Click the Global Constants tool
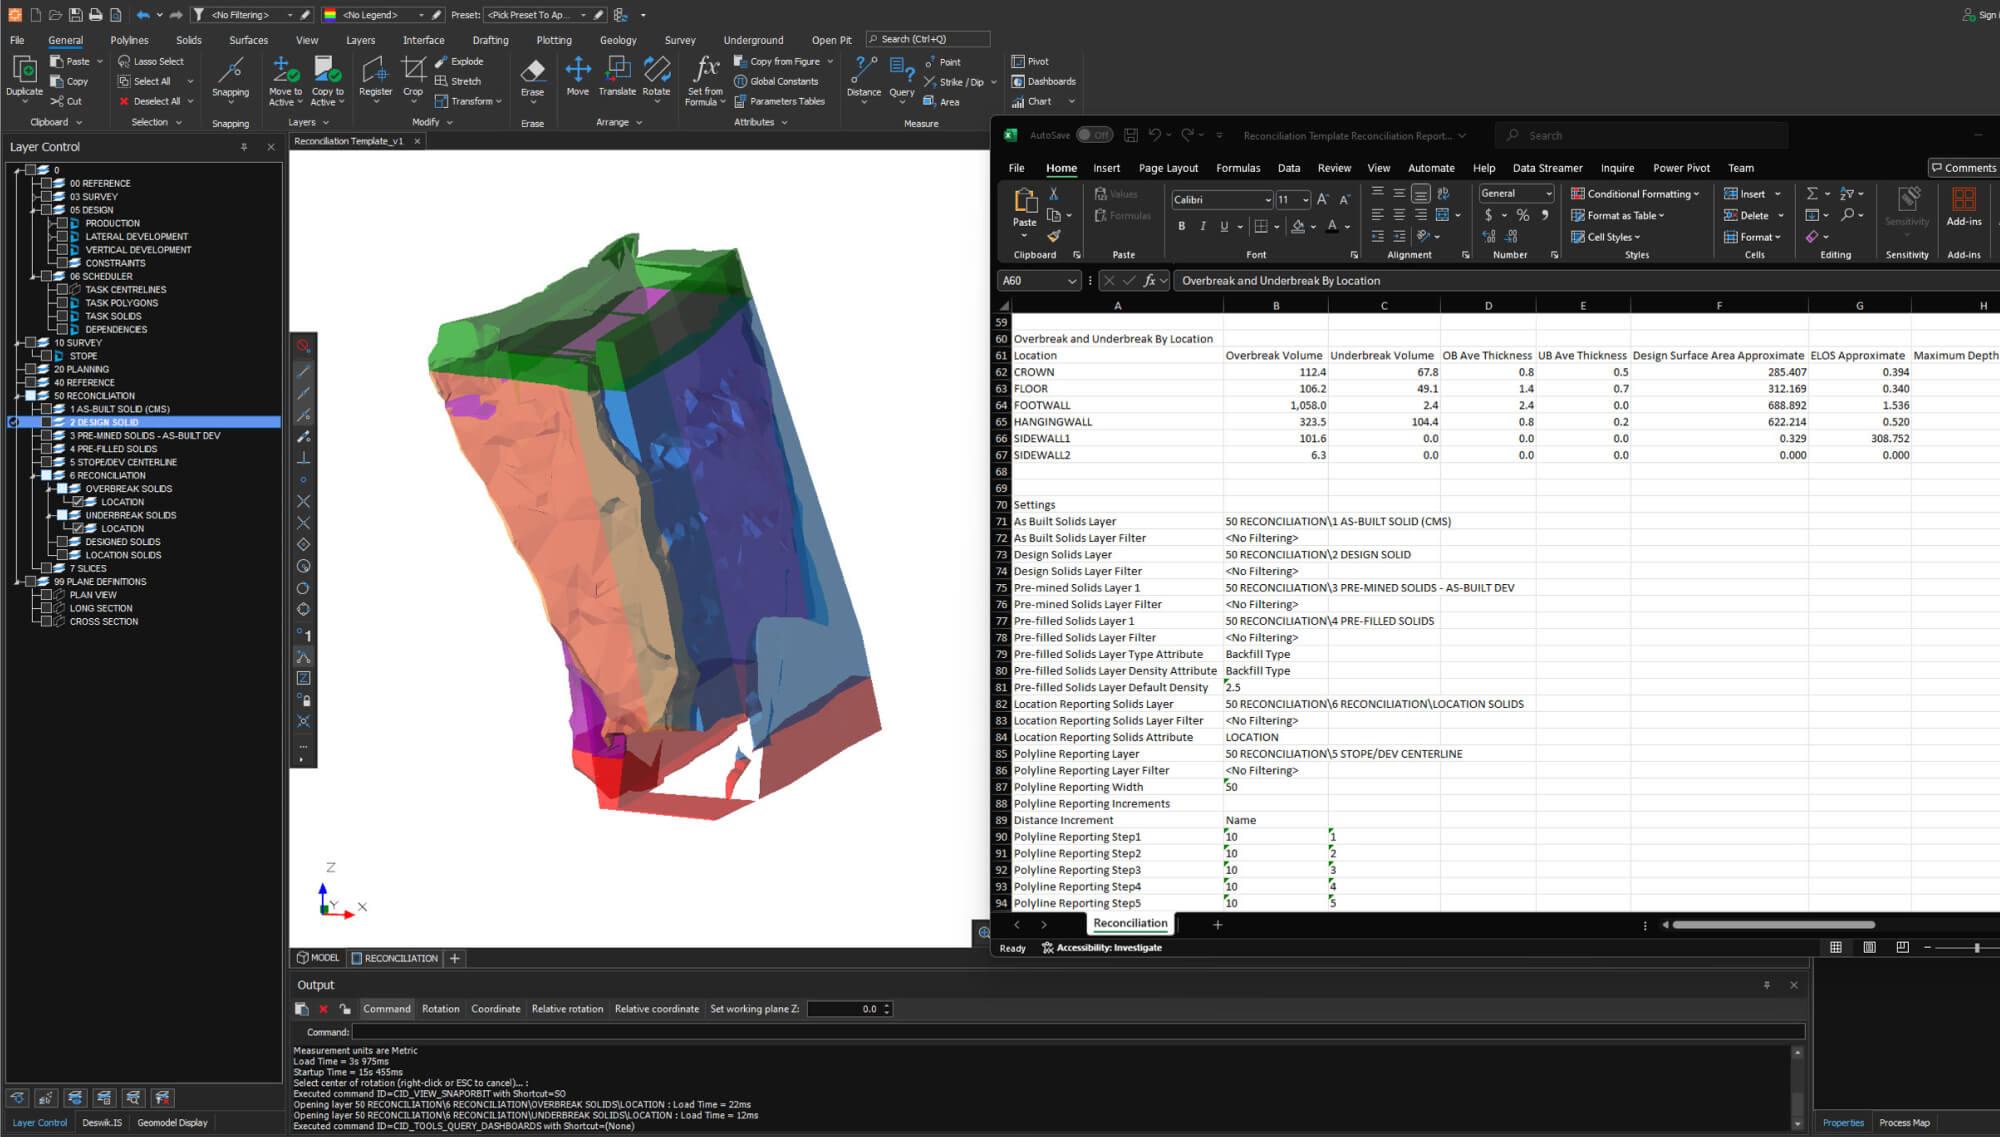The image size is (2000, 1137). pos(776,81)
